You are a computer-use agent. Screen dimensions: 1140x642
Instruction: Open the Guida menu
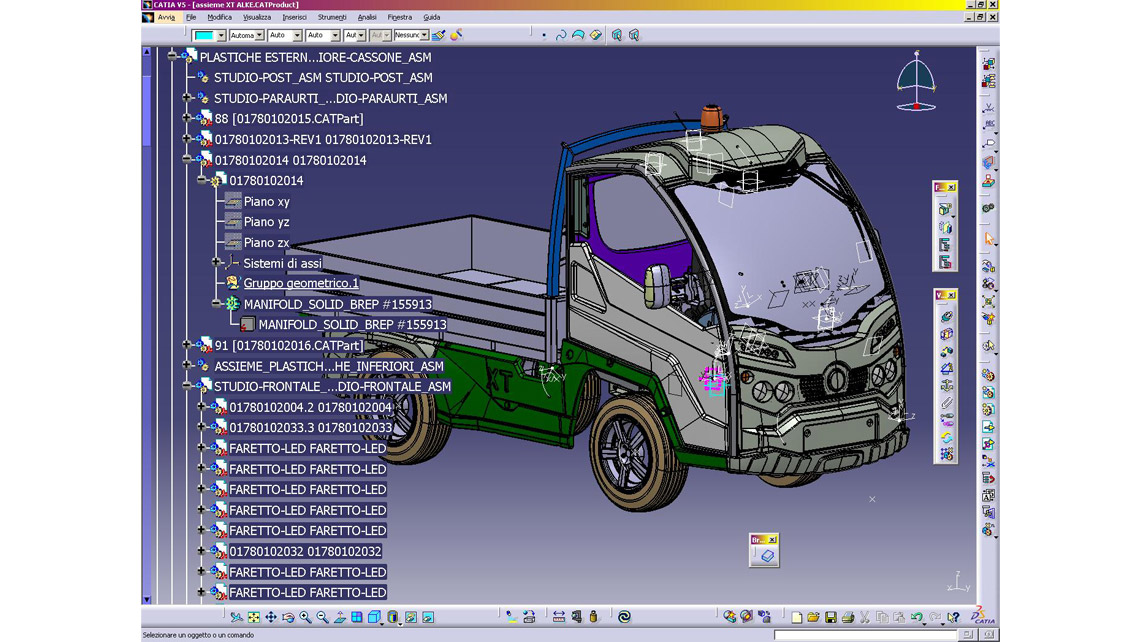pos(432,17)
